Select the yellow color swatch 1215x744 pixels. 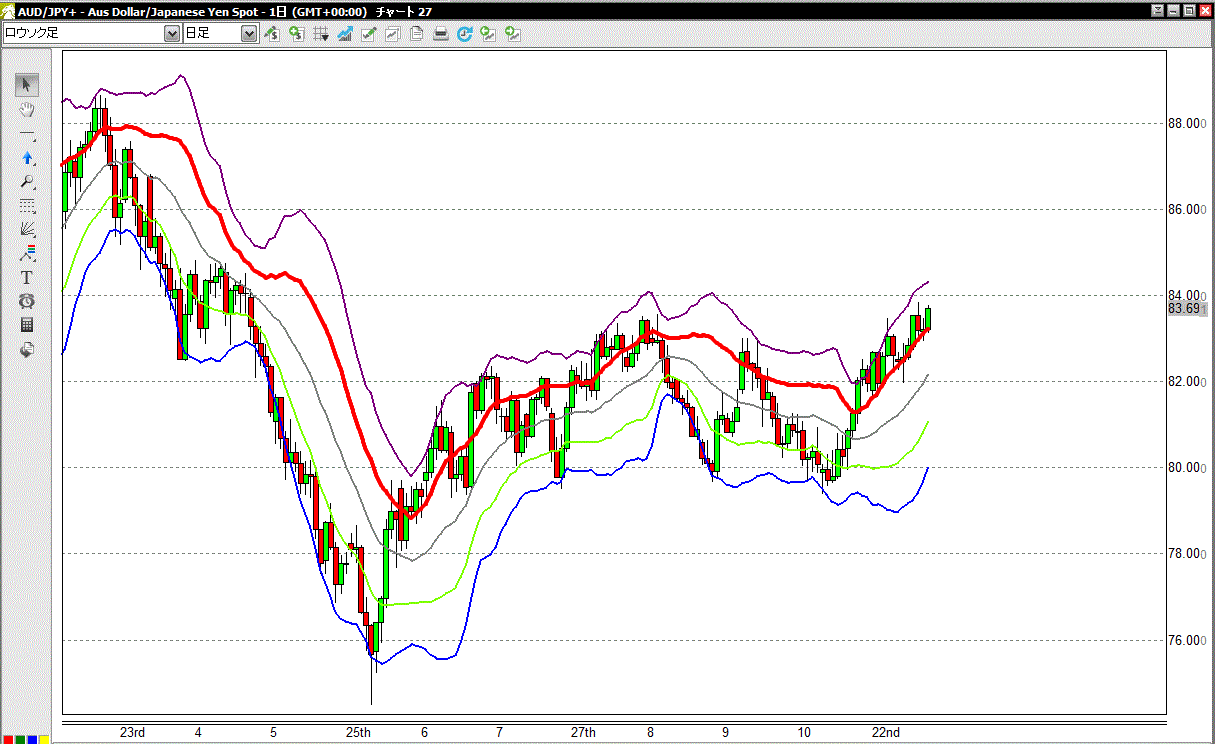44,740
